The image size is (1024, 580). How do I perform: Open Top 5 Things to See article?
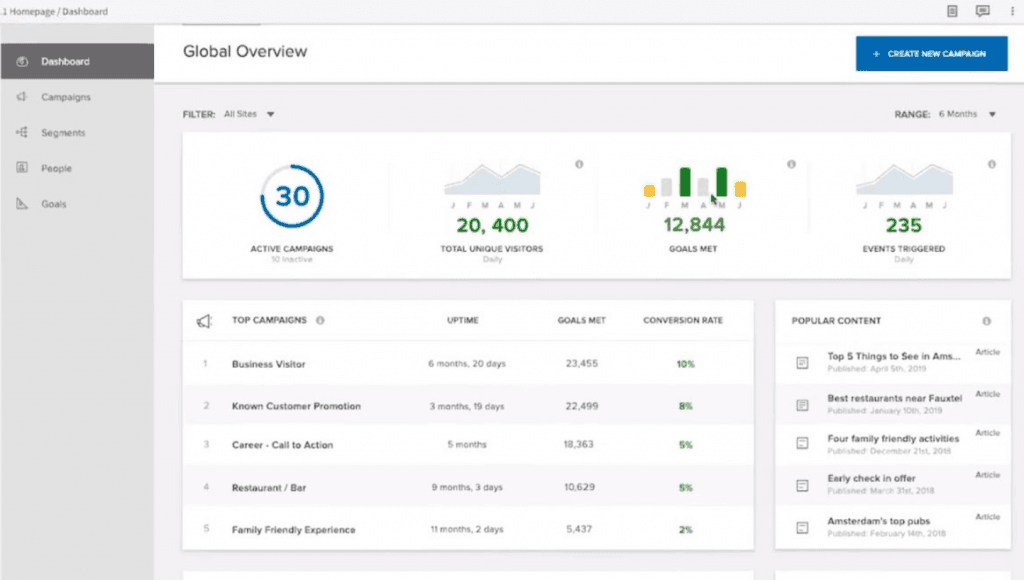coord(893,357)
